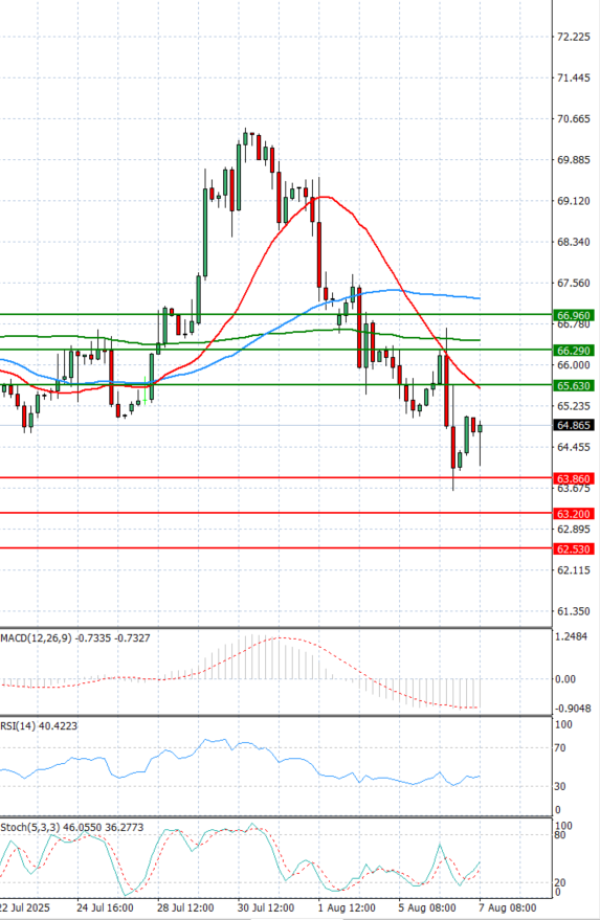Click the 66.290 green level label
600x920 pixels.
click(x=574, y=350)
